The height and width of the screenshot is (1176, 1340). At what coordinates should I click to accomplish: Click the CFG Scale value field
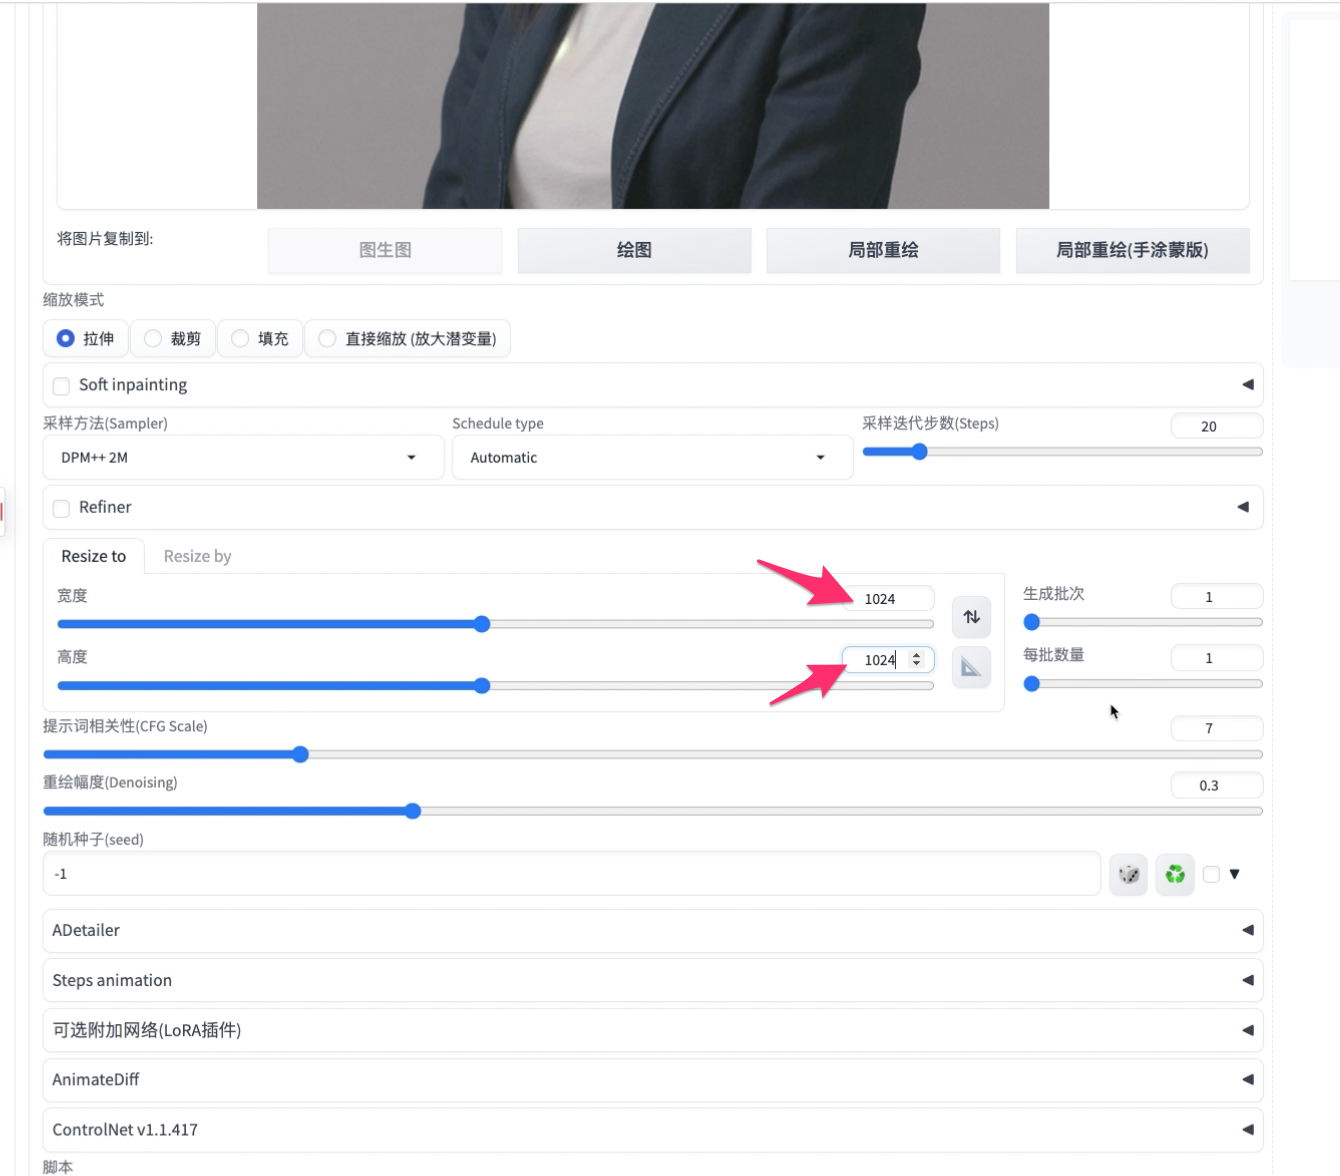pyautogui.click(x=1217, y=728)
